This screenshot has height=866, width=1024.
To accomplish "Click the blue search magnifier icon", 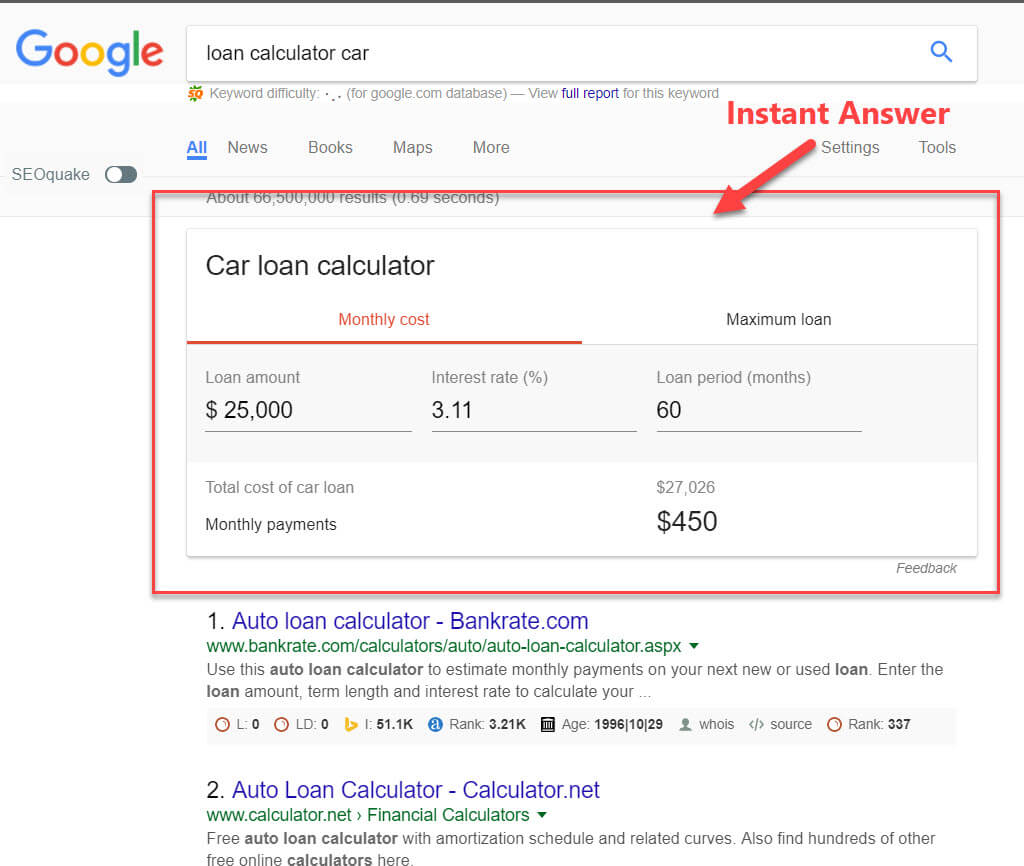I will pyautogui.click(x=941, y=52).
